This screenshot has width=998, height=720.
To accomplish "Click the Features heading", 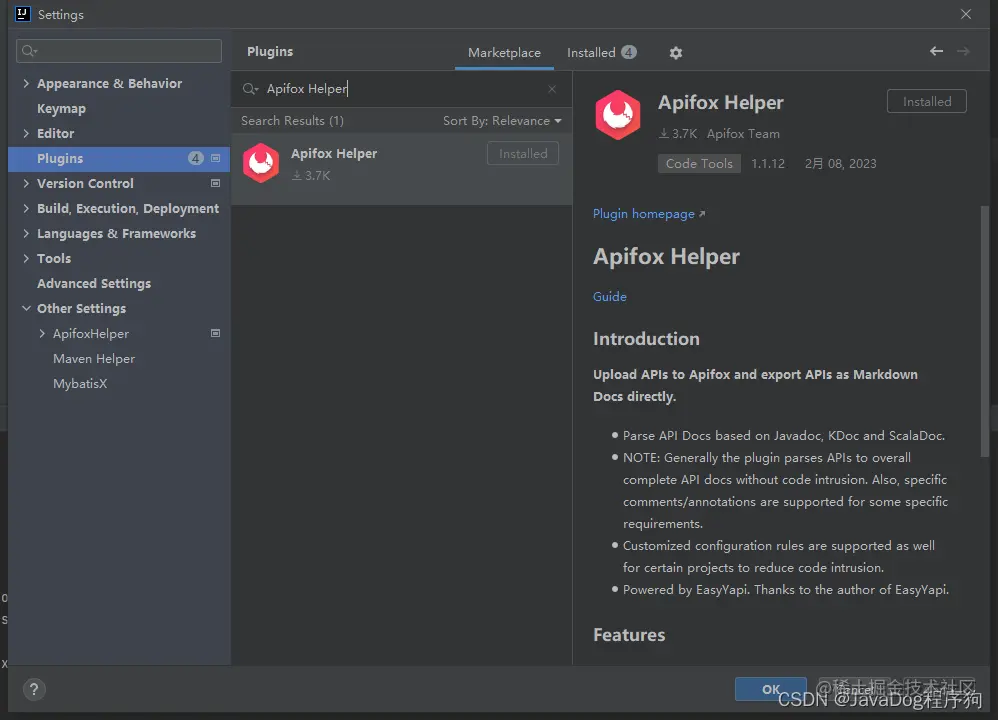I will [629, 635].
